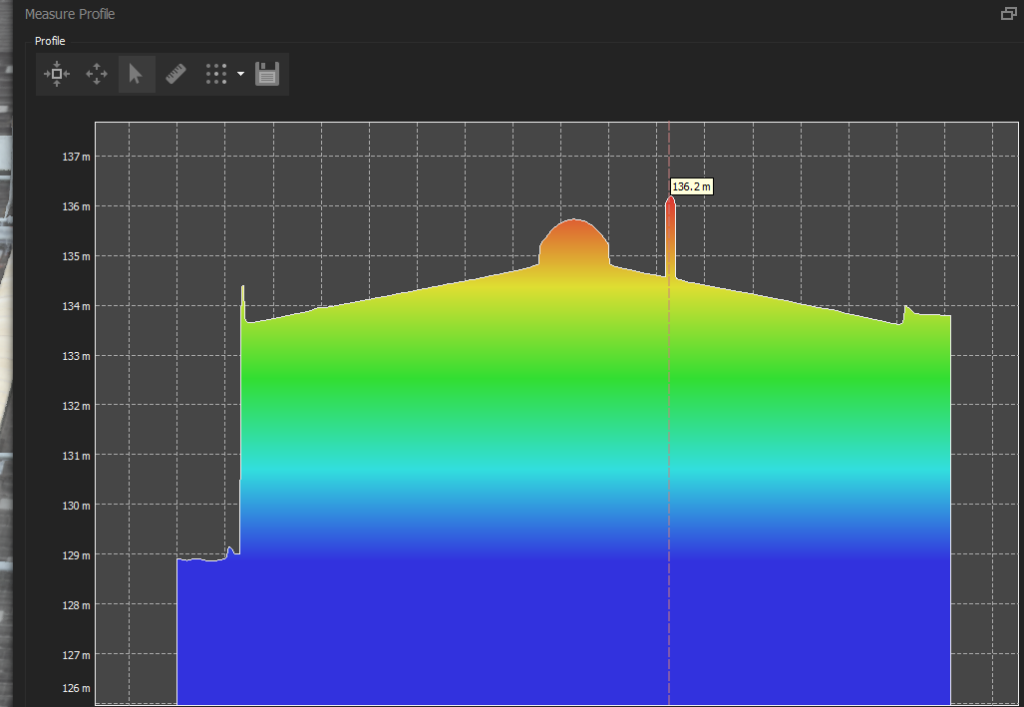Select the pan/move profile tool
Screen dimensions: 1024x707
click(97, 74)
